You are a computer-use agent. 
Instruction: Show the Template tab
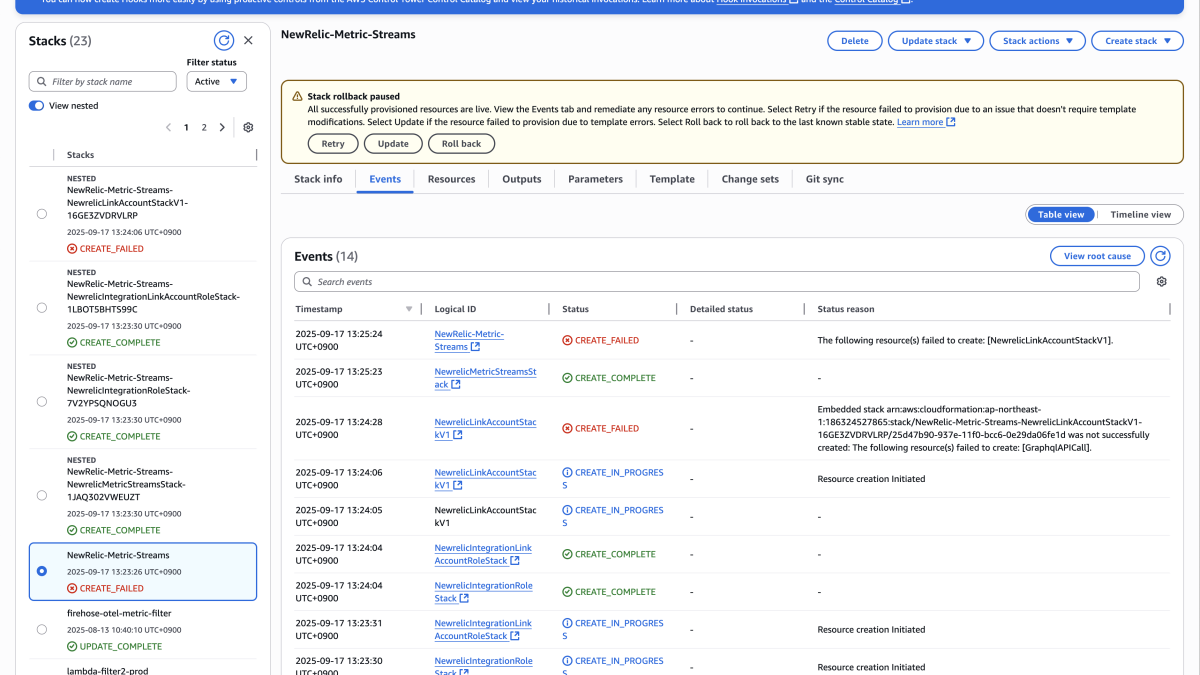672,179
